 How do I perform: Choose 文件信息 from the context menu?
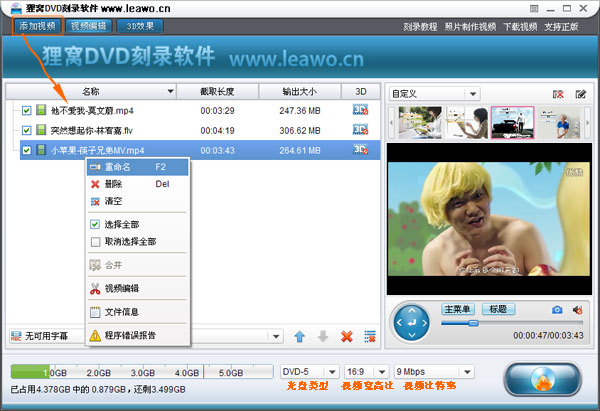tap(138, 312)
